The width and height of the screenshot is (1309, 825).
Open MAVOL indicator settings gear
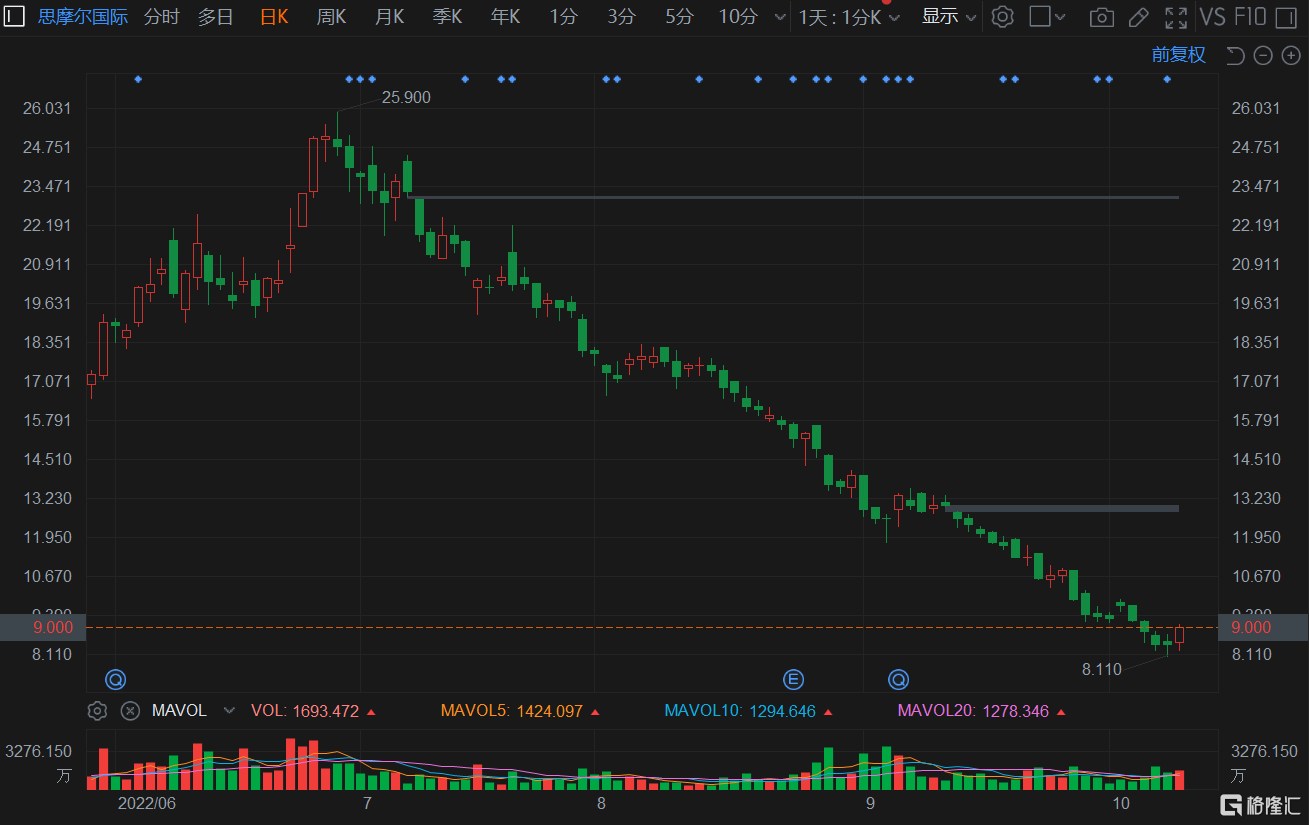tap(97, 711)
